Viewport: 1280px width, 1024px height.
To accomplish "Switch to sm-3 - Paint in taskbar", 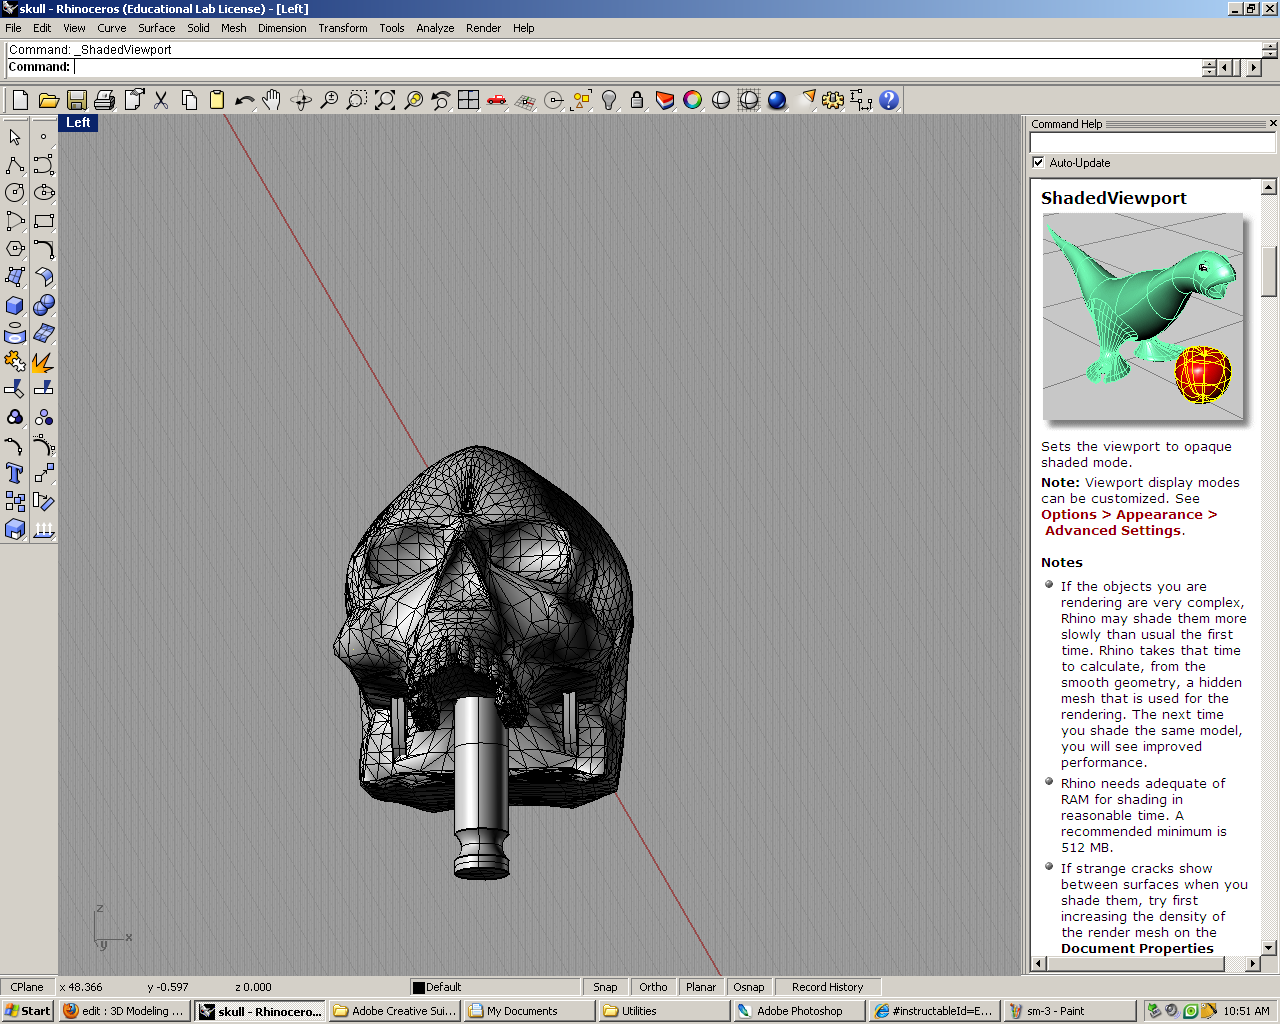I will coord(1069,1011).
